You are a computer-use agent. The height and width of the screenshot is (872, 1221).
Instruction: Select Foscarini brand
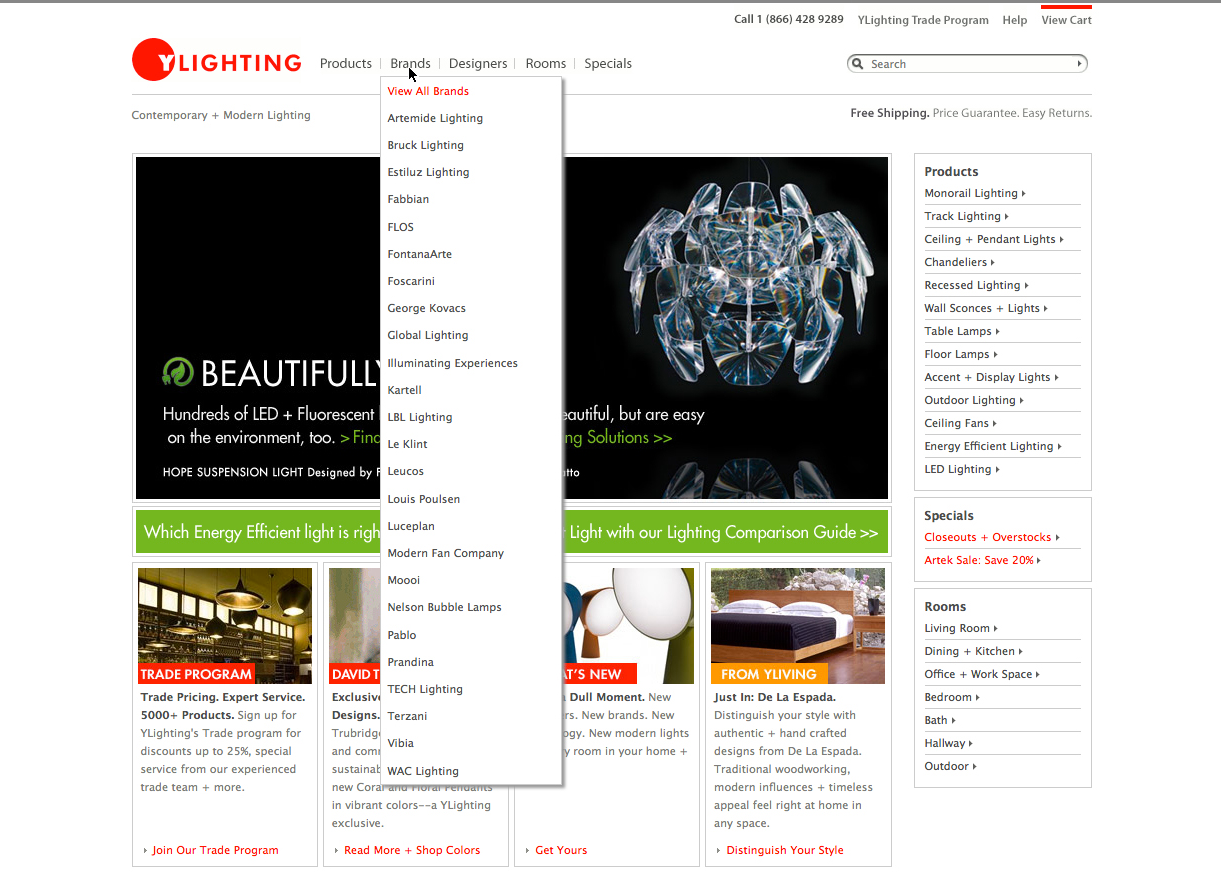[411, 281]
